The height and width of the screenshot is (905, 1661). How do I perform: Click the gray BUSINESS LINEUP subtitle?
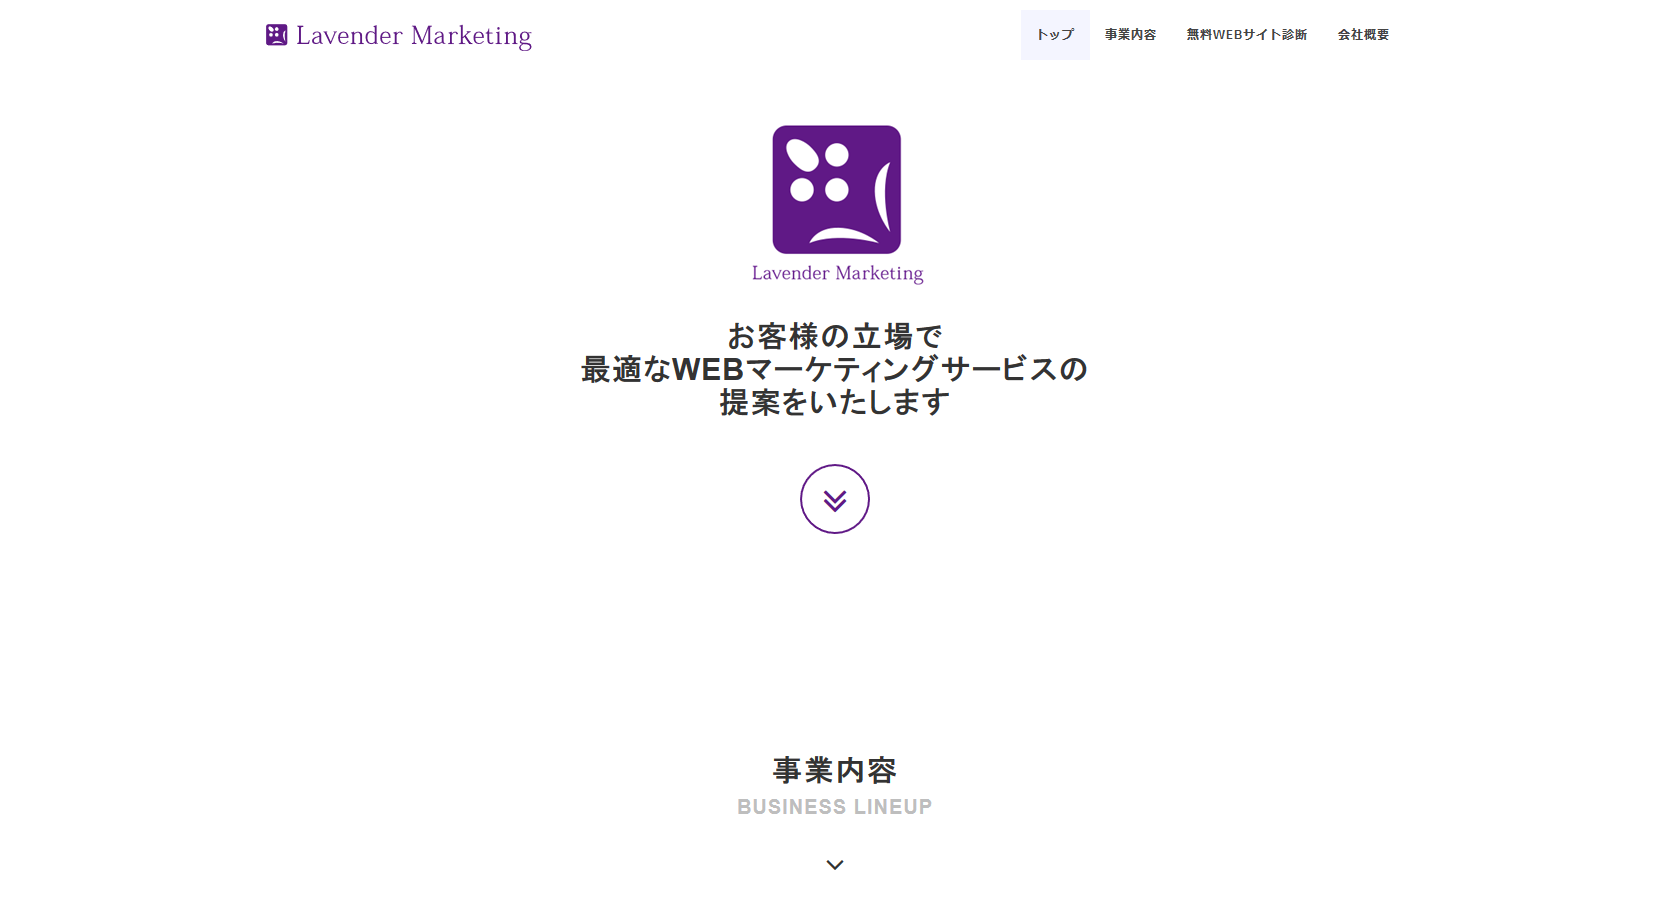point(834,807)
